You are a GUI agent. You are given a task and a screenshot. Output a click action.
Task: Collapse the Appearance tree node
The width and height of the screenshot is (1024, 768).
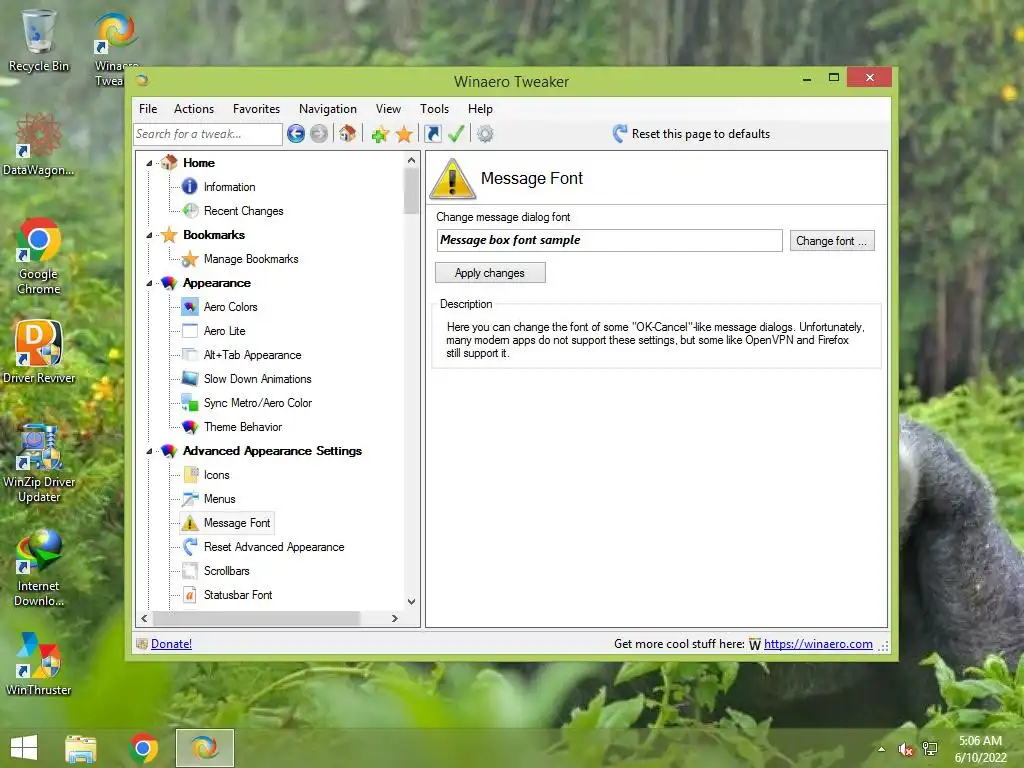150,283
